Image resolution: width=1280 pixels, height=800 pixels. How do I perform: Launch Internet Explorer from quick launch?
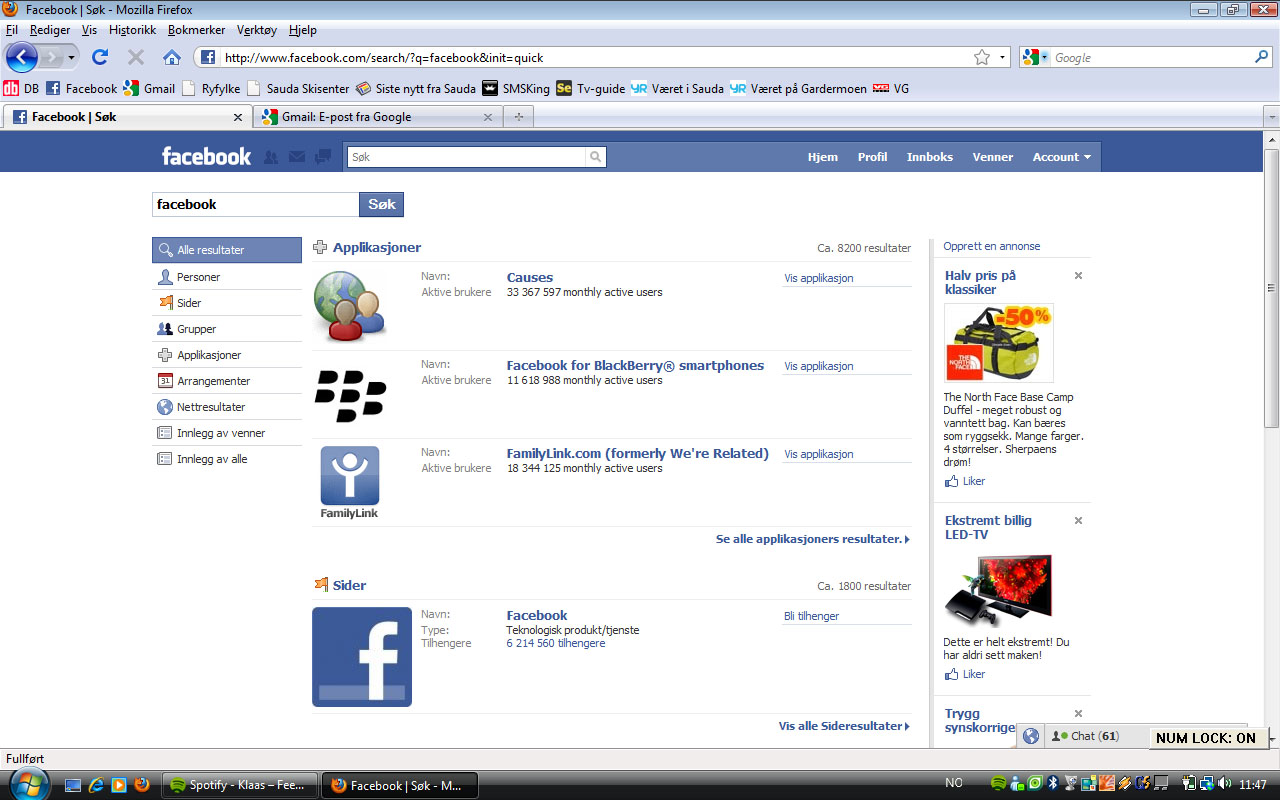point(96,785)
